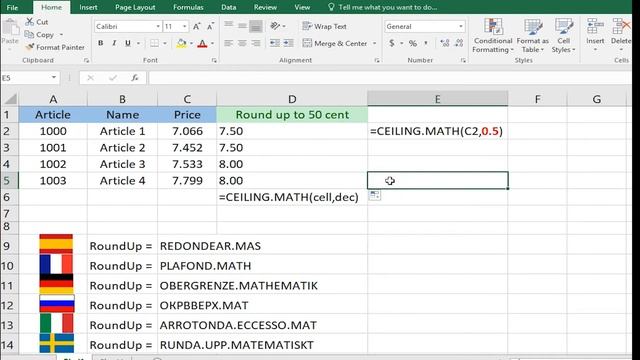This screenshot has width=640, height=360.
Task: Switch to Formulas tab
Action: click(x=188, y=7)
